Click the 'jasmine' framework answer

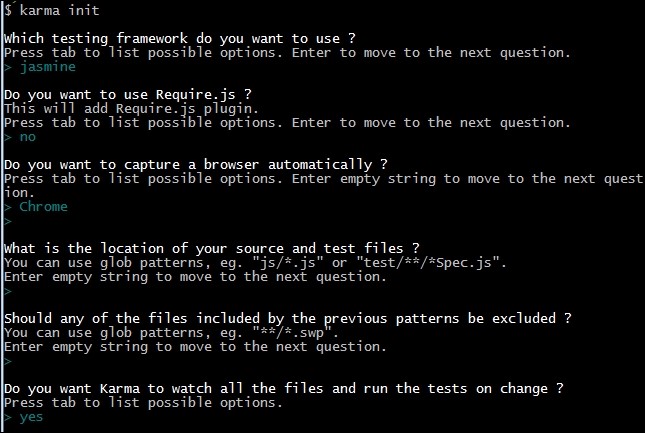tap(48, 67)
